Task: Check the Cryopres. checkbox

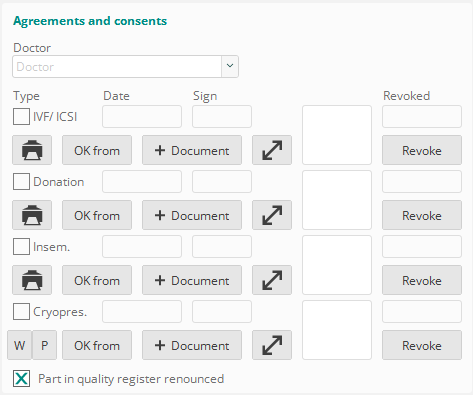Action: pyautogui.click(x=21, y=312)
